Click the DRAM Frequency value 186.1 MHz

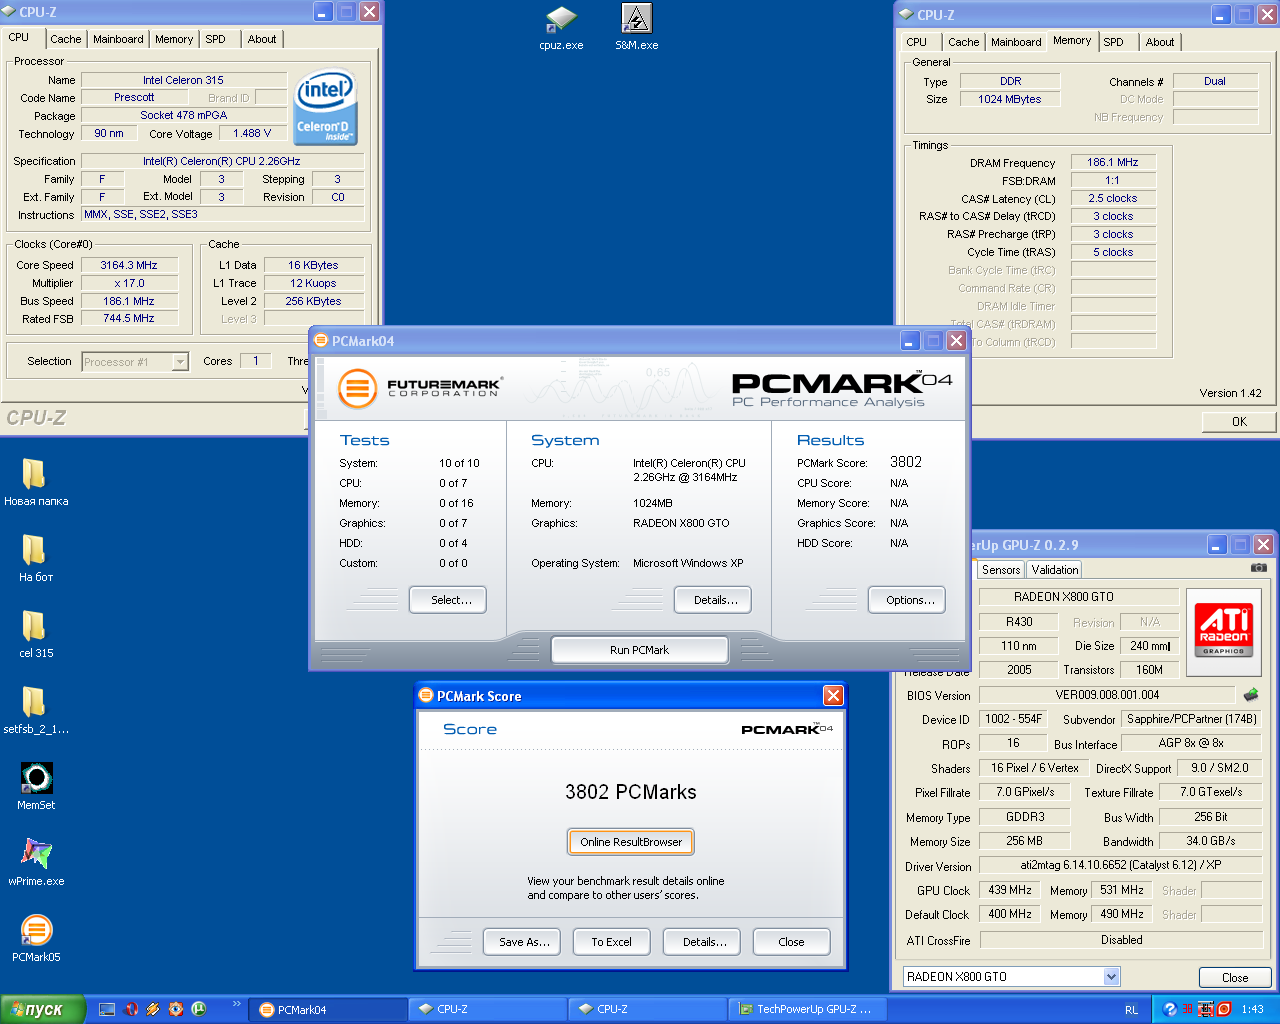coord(1113,162)
